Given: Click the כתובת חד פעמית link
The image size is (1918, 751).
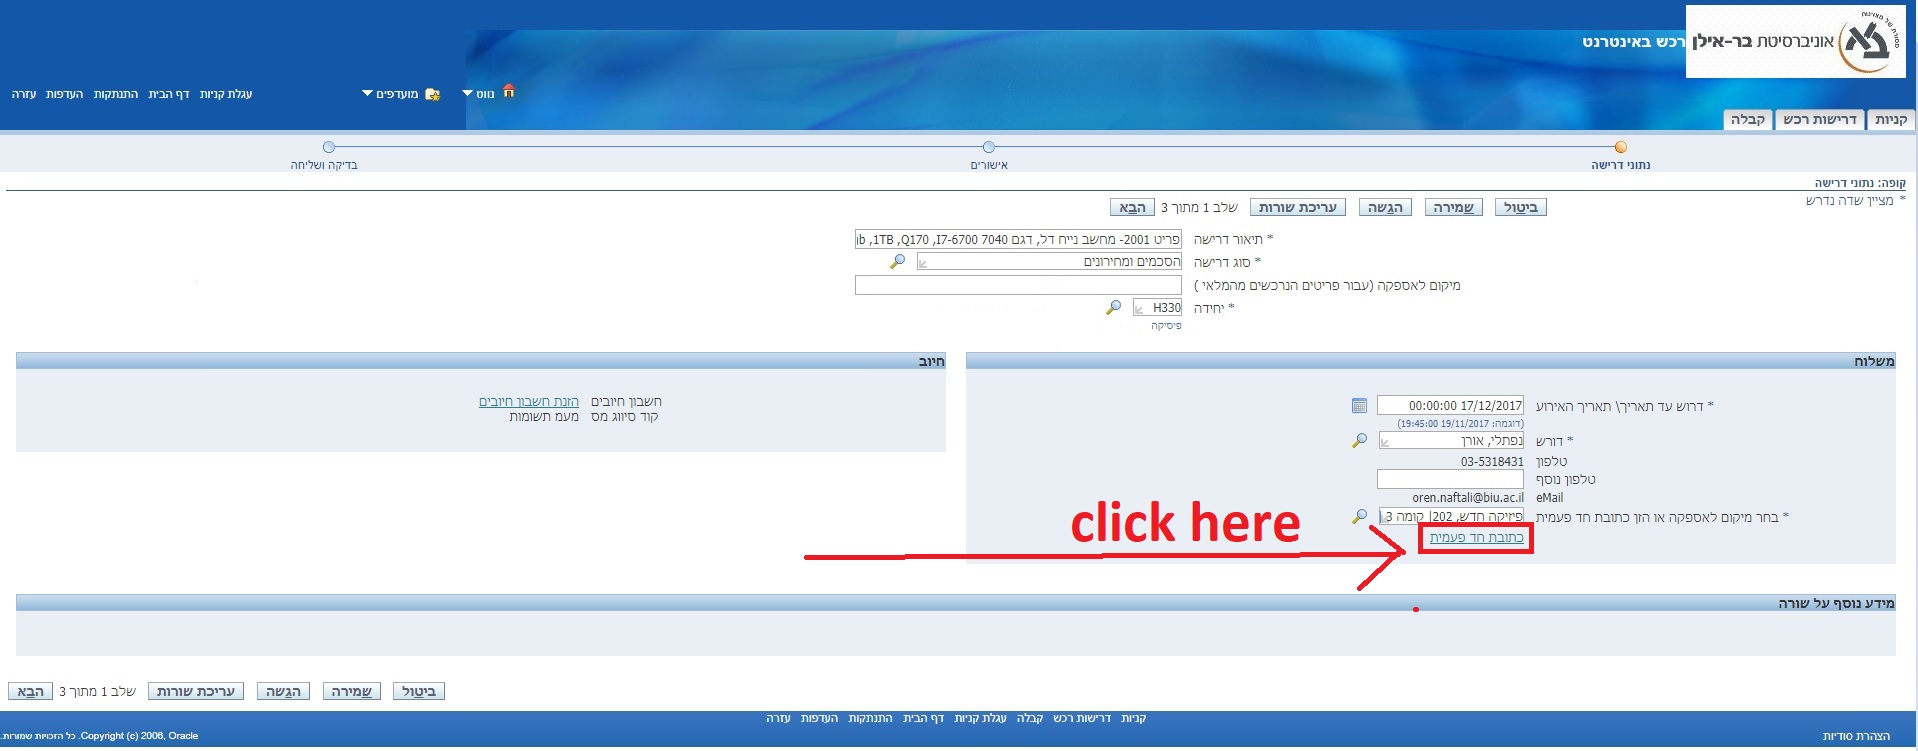Looking at the screenshot, I should [x=1476, y=538].
